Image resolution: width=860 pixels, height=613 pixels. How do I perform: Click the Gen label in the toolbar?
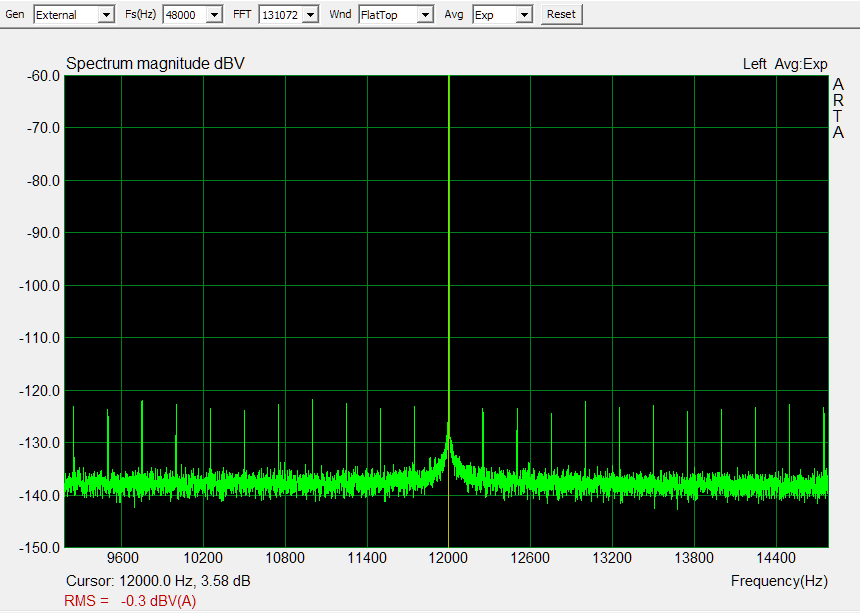pyautogui.click(x=15, y=14)
